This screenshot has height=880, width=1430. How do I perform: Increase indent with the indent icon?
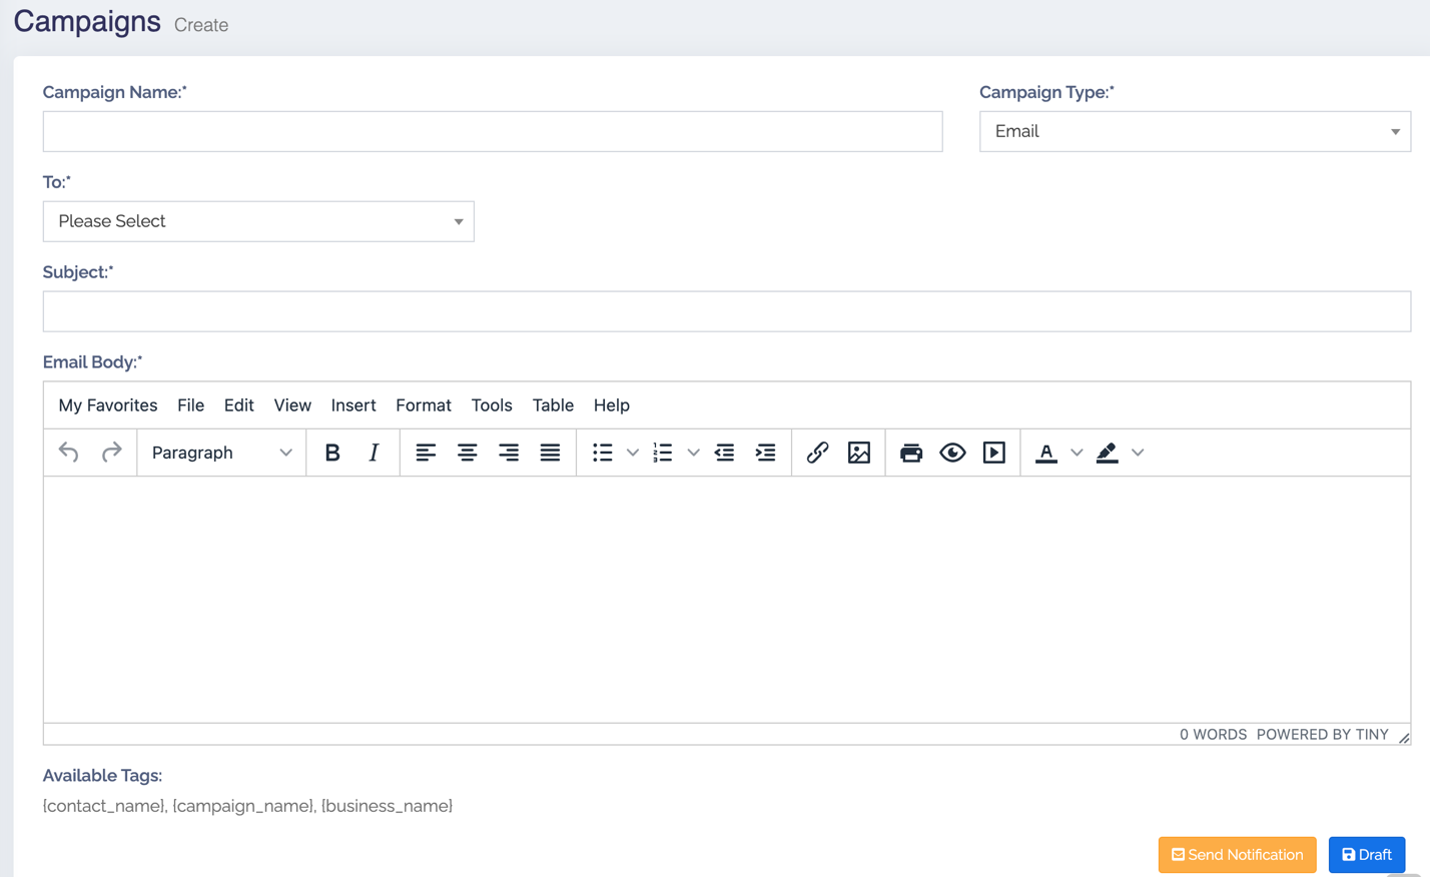[765, 453]
